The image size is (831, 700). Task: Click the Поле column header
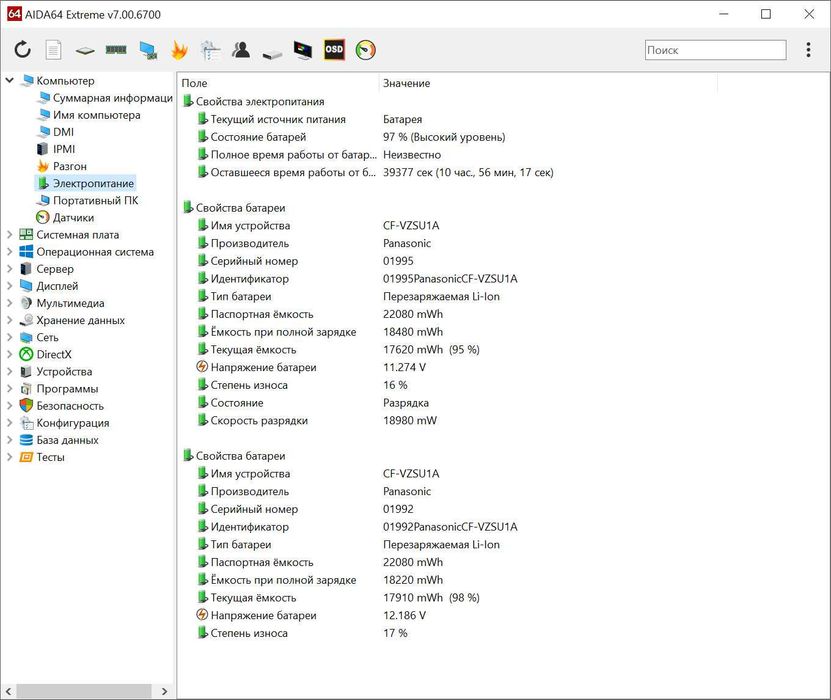pyautogui.click(x=278, y=83)
